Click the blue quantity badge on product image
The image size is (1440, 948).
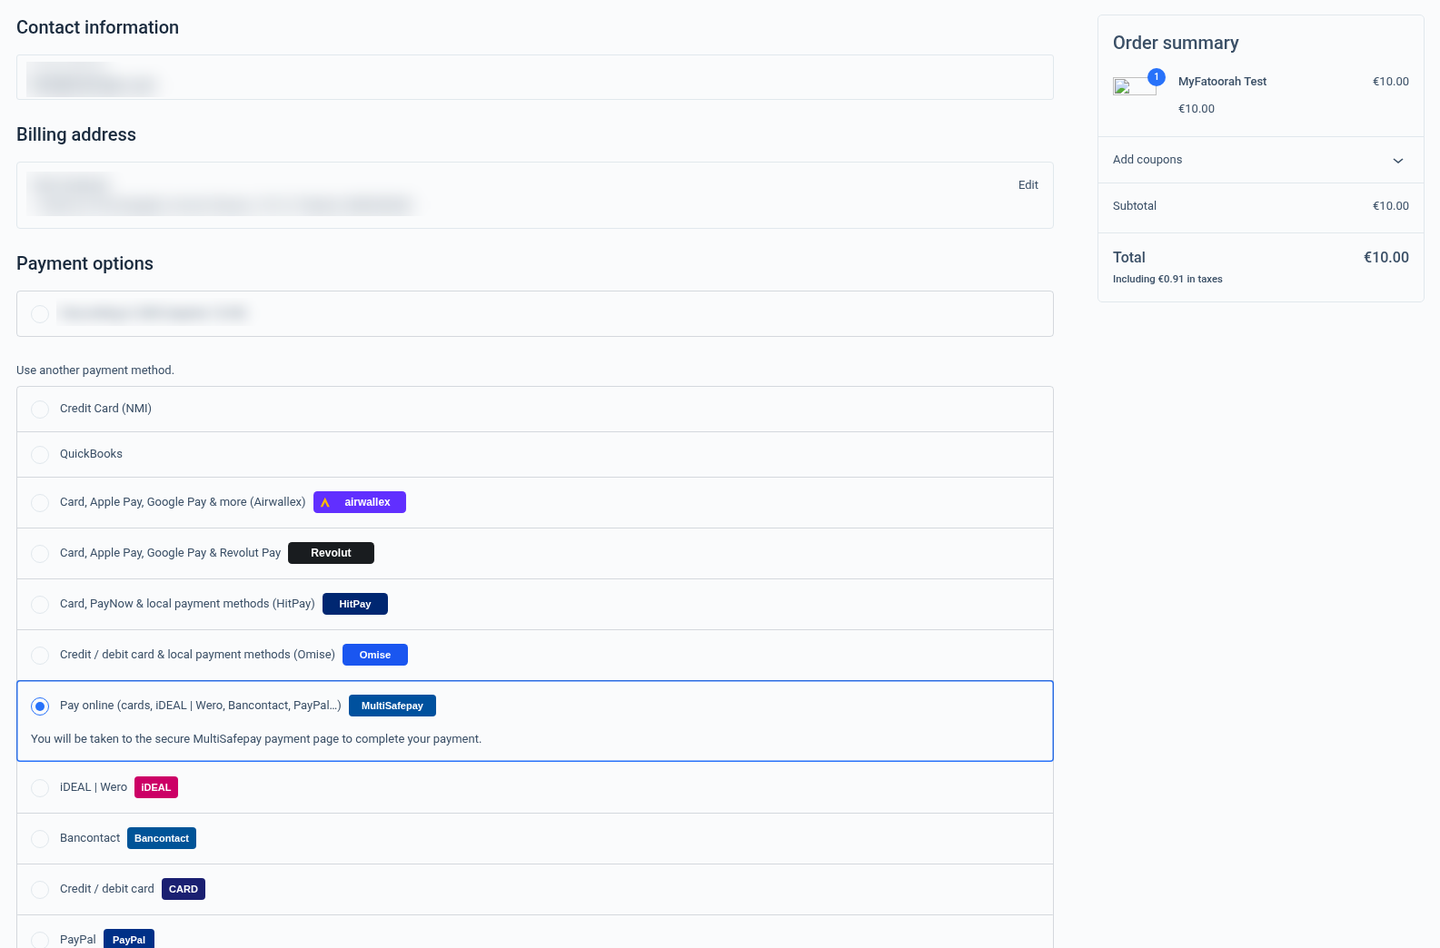[x=1156, y=77]
